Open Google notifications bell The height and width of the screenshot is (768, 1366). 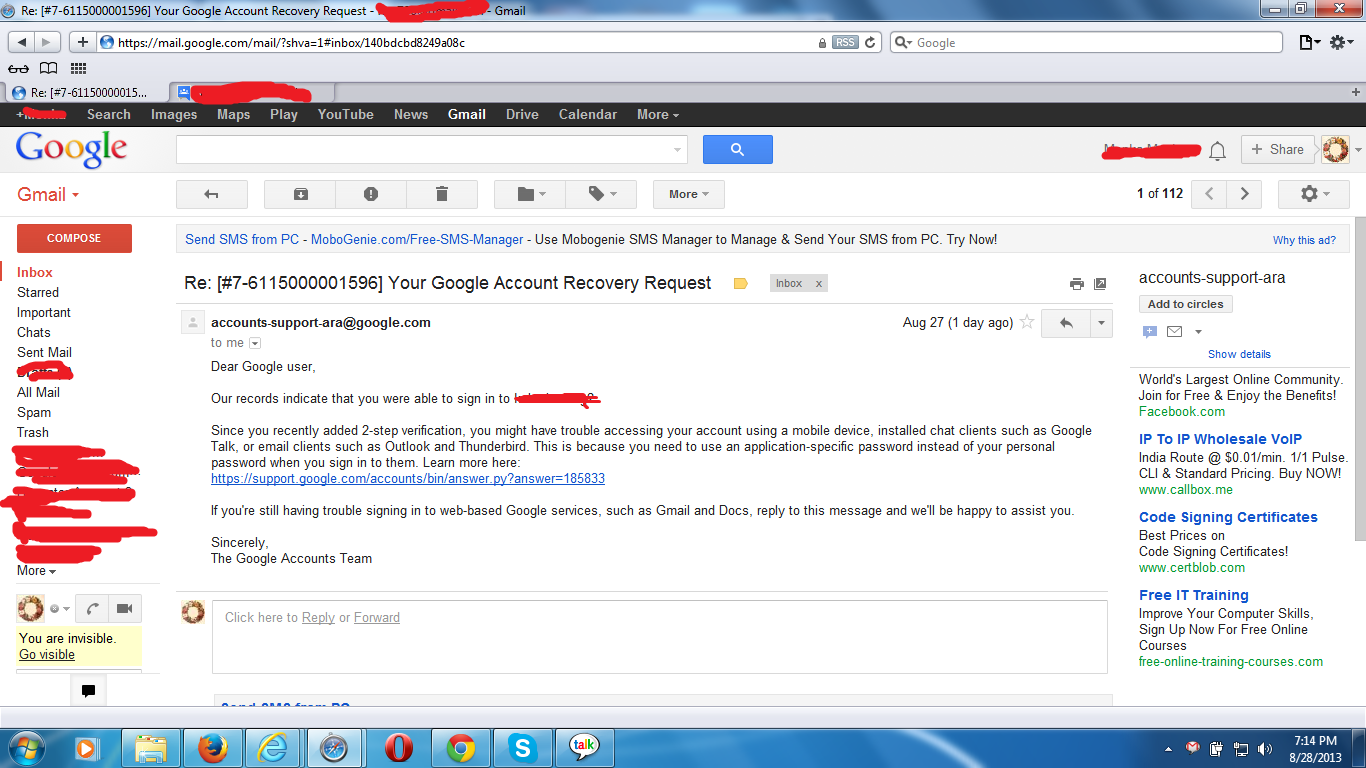pyautogui.click(x=1217, y=150)
